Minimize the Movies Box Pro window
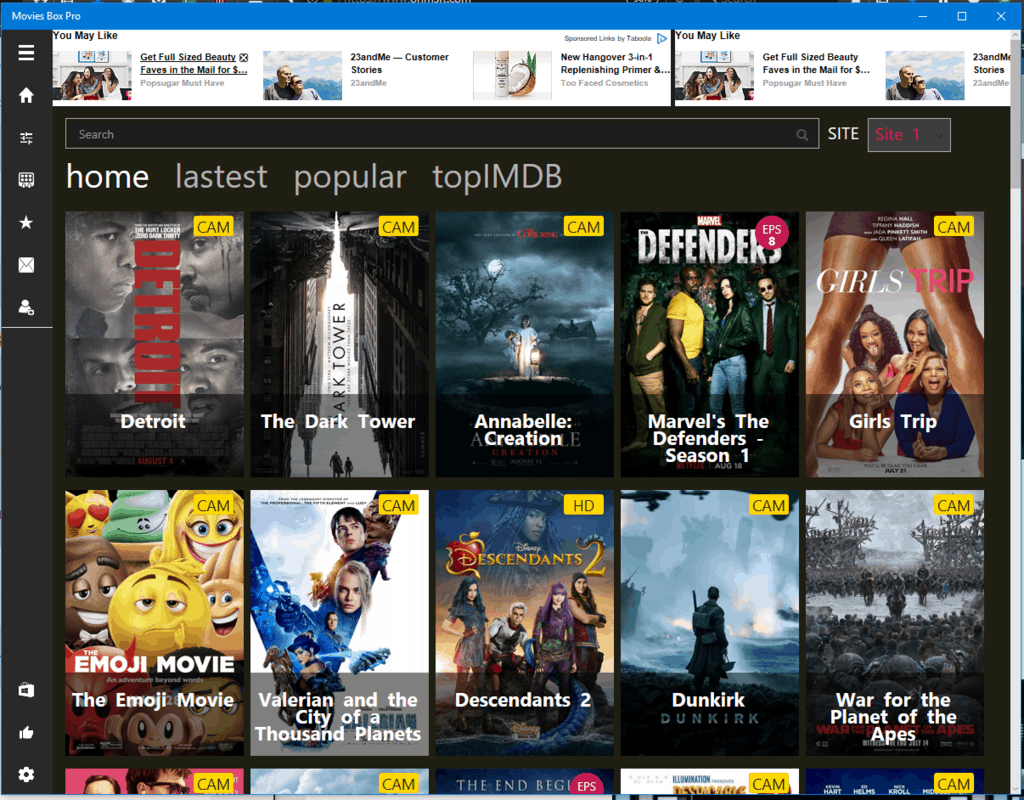 pos(923,16)
